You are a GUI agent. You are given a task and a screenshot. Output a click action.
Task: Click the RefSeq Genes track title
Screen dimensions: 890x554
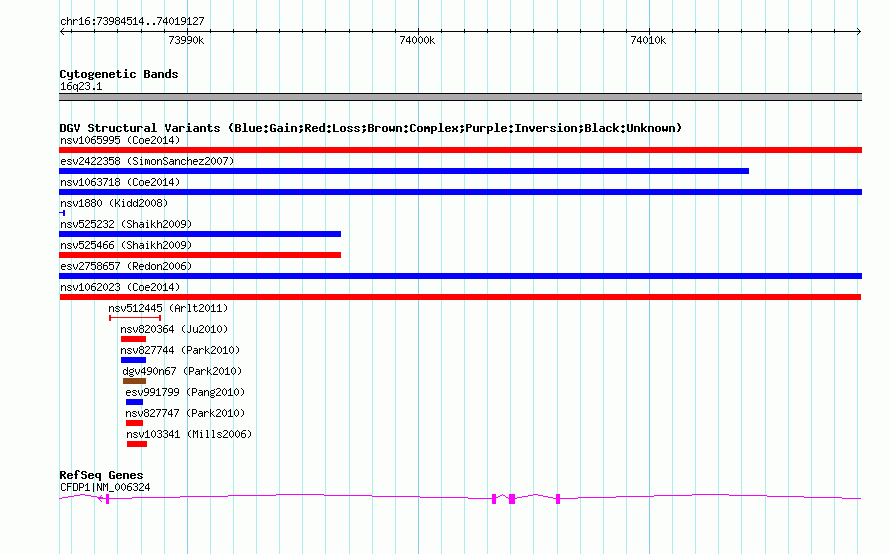(101, 475)
